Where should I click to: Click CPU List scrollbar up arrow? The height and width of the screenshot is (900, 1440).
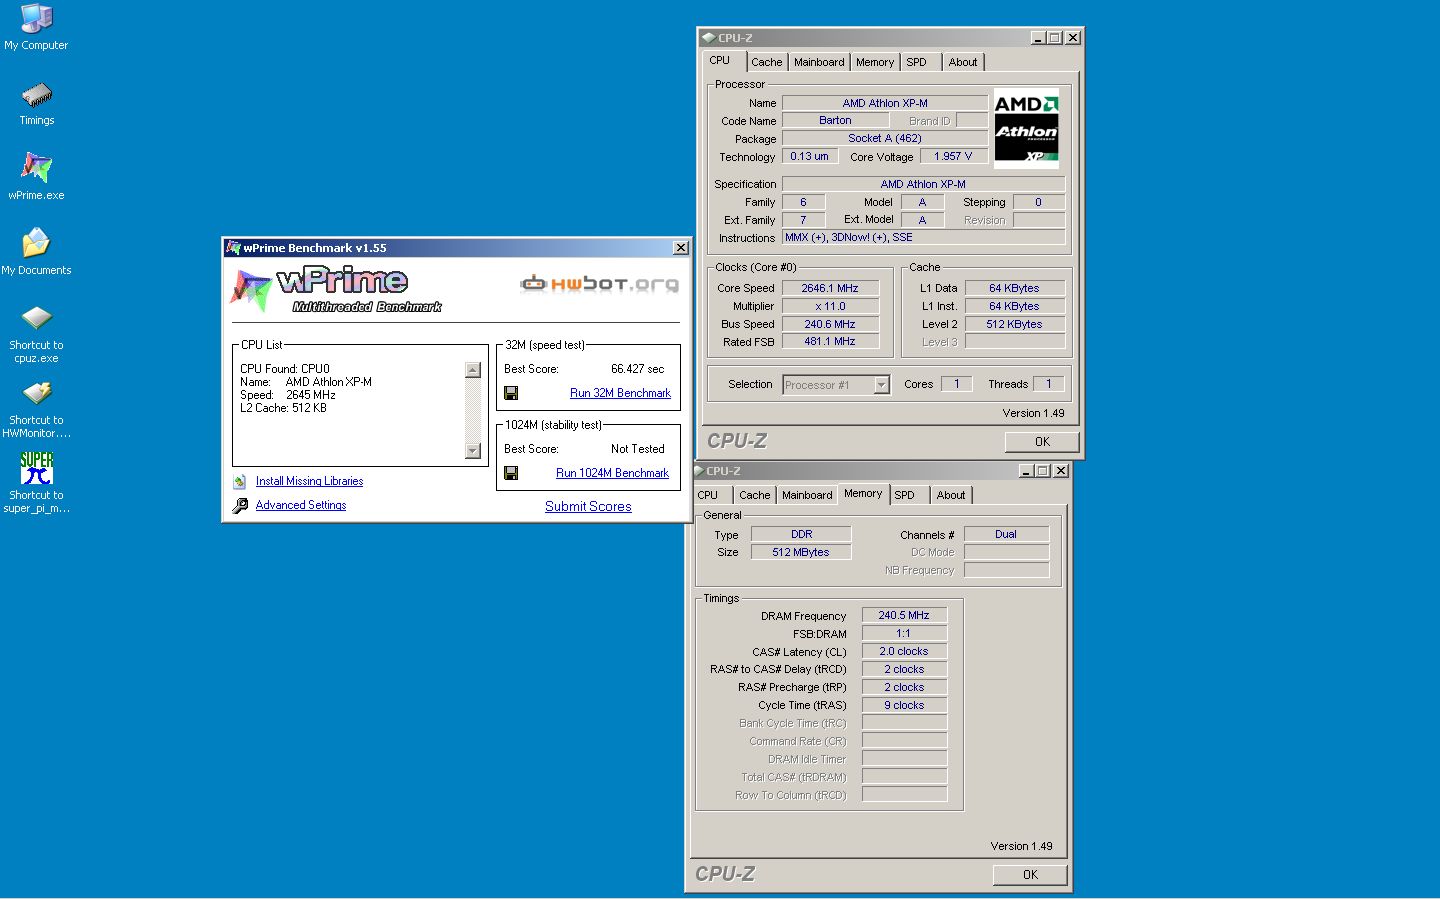click(473, 370)
